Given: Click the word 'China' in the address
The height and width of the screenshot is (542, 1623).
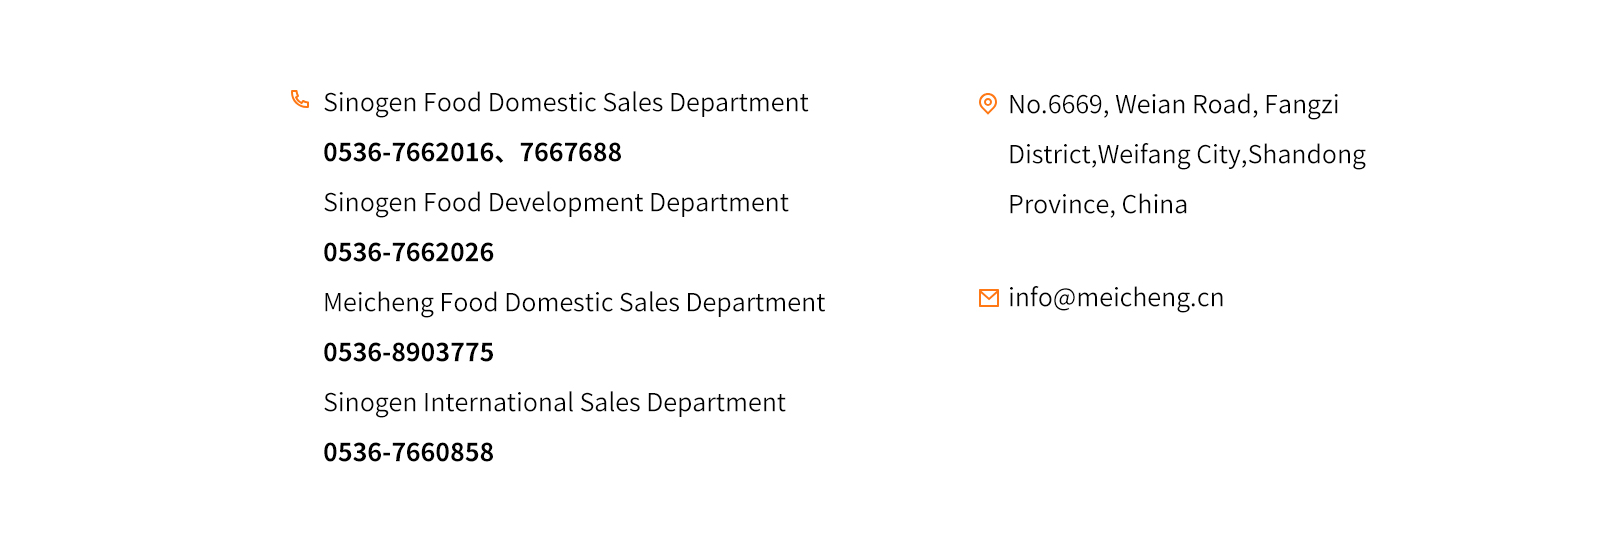Looking at the screenshot, I should [1154, 205].
